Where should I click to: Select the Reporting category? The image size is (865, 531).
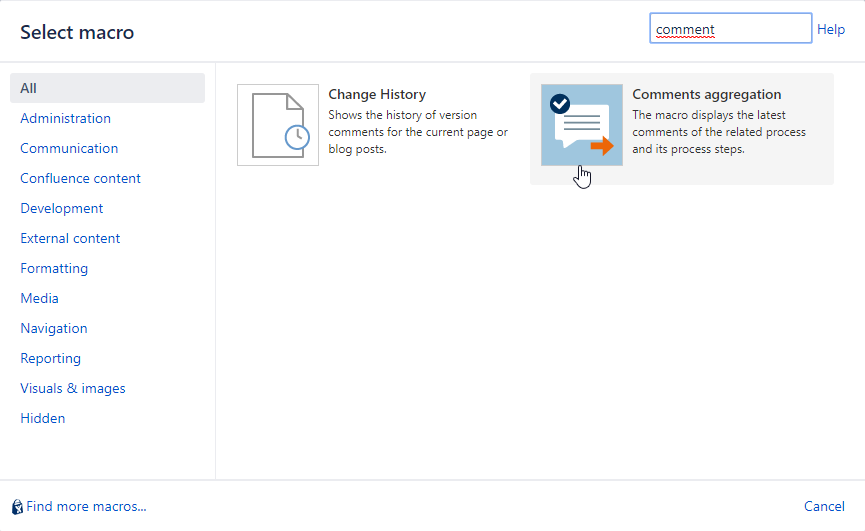point(51,358)
